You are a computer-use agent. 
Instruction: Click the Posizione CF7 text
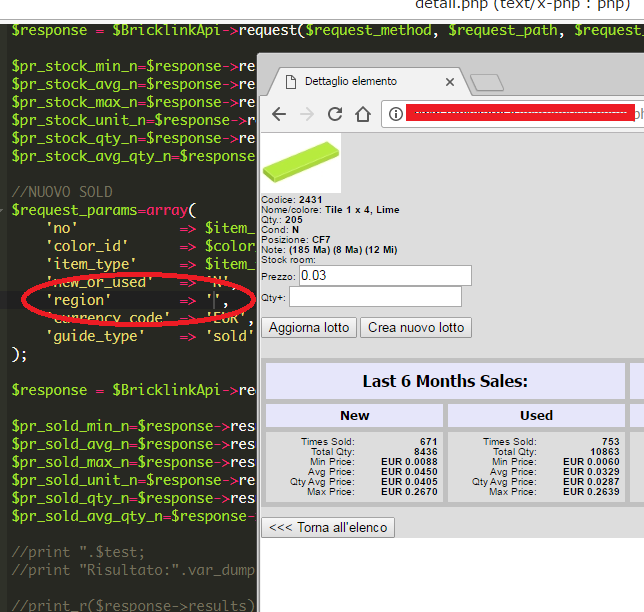[296, 239]
